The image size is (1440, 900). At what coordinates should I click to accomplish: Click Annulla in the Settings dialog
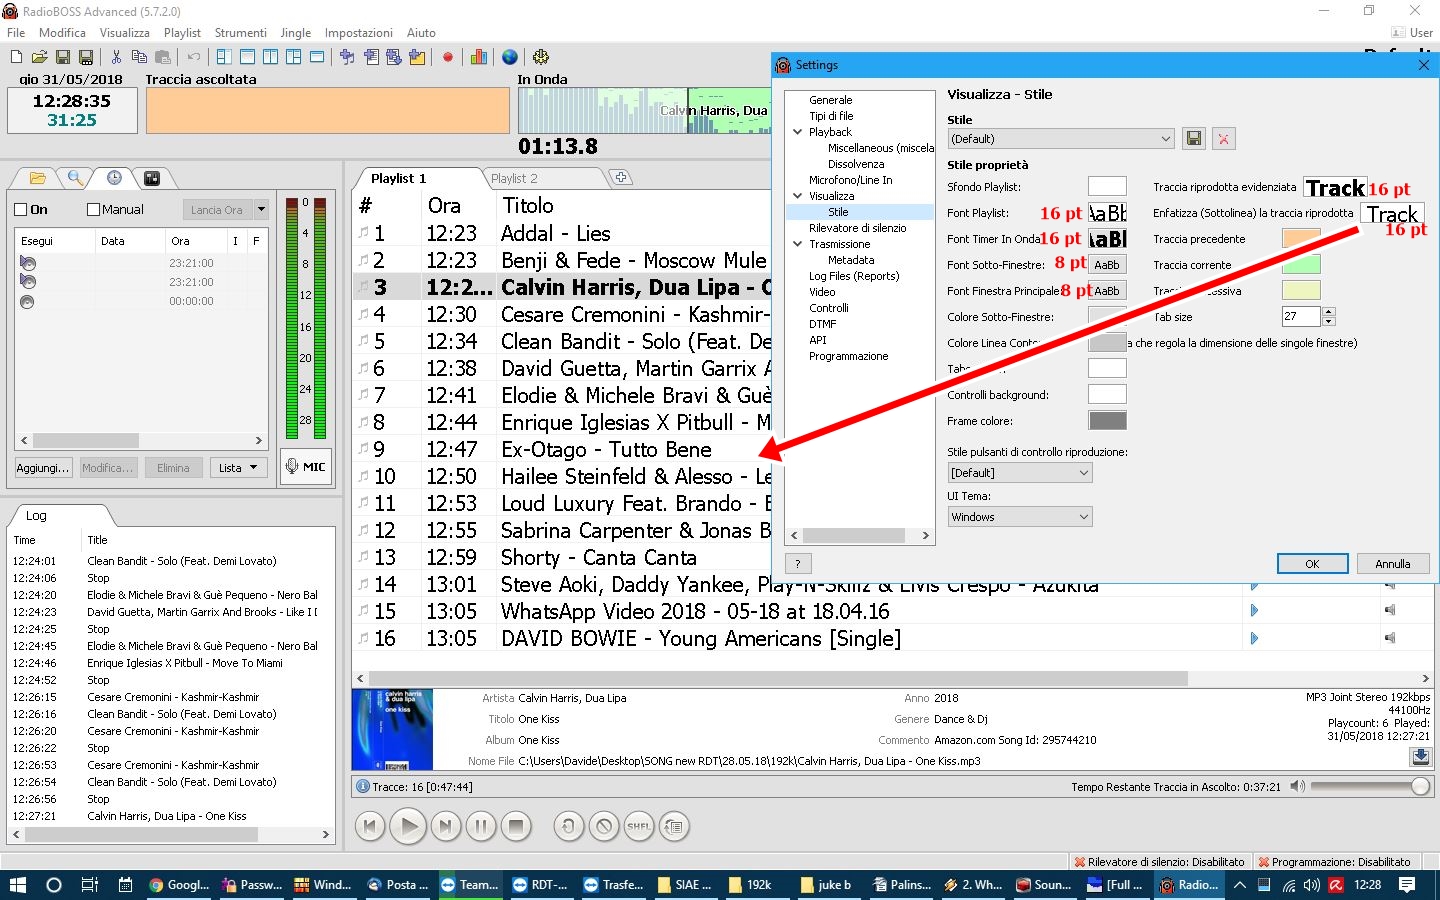click(1392, 564)
